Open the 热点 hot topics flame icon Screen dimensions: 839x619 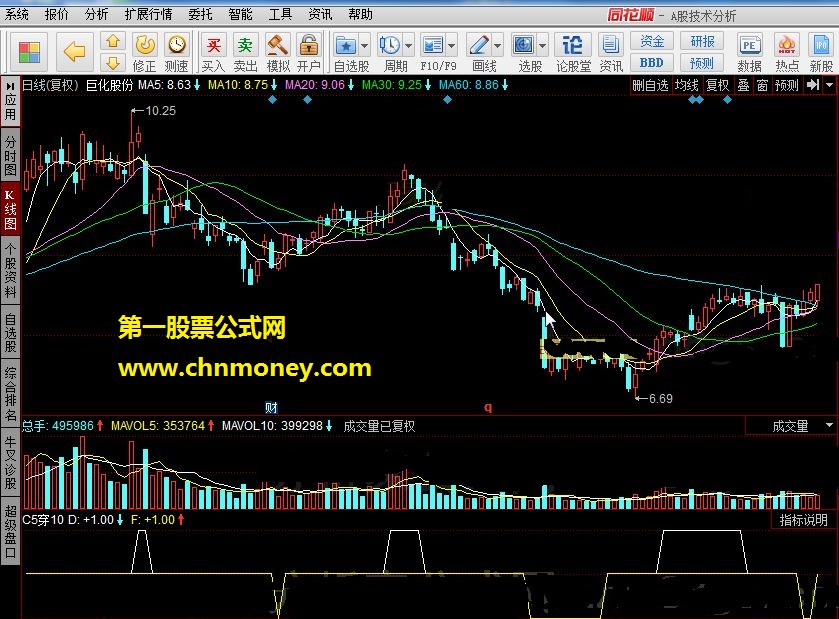tap(787, 52)
